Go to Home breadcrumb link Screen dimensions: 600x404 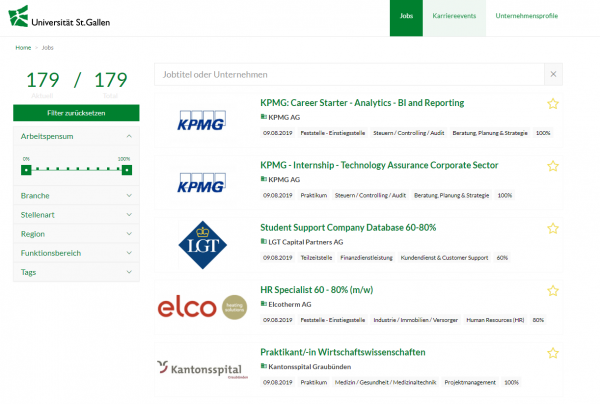(23, 47)
